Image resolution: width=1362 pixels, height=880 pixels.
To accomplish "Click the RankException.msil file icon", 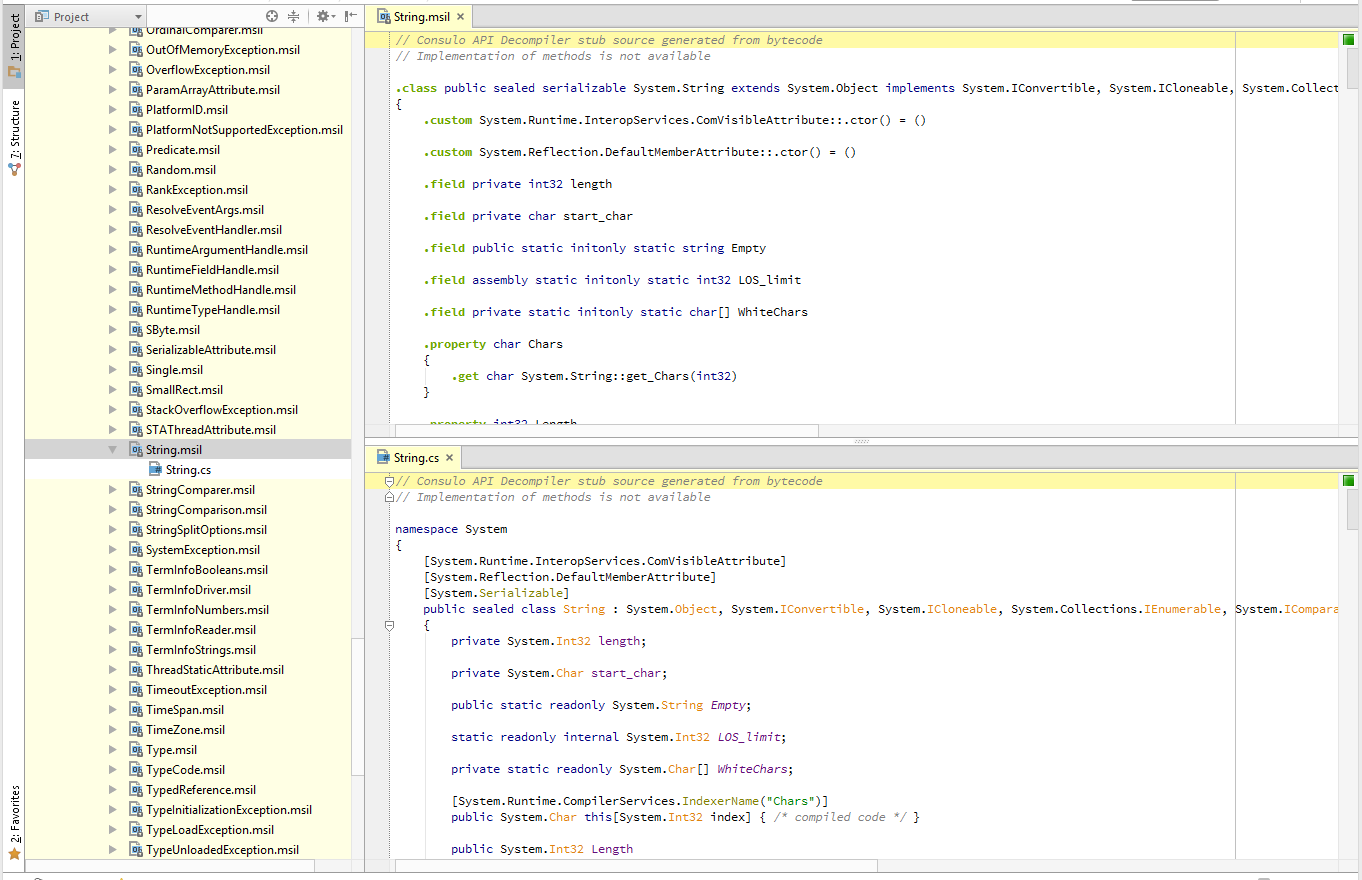I will tap(137, 190).
